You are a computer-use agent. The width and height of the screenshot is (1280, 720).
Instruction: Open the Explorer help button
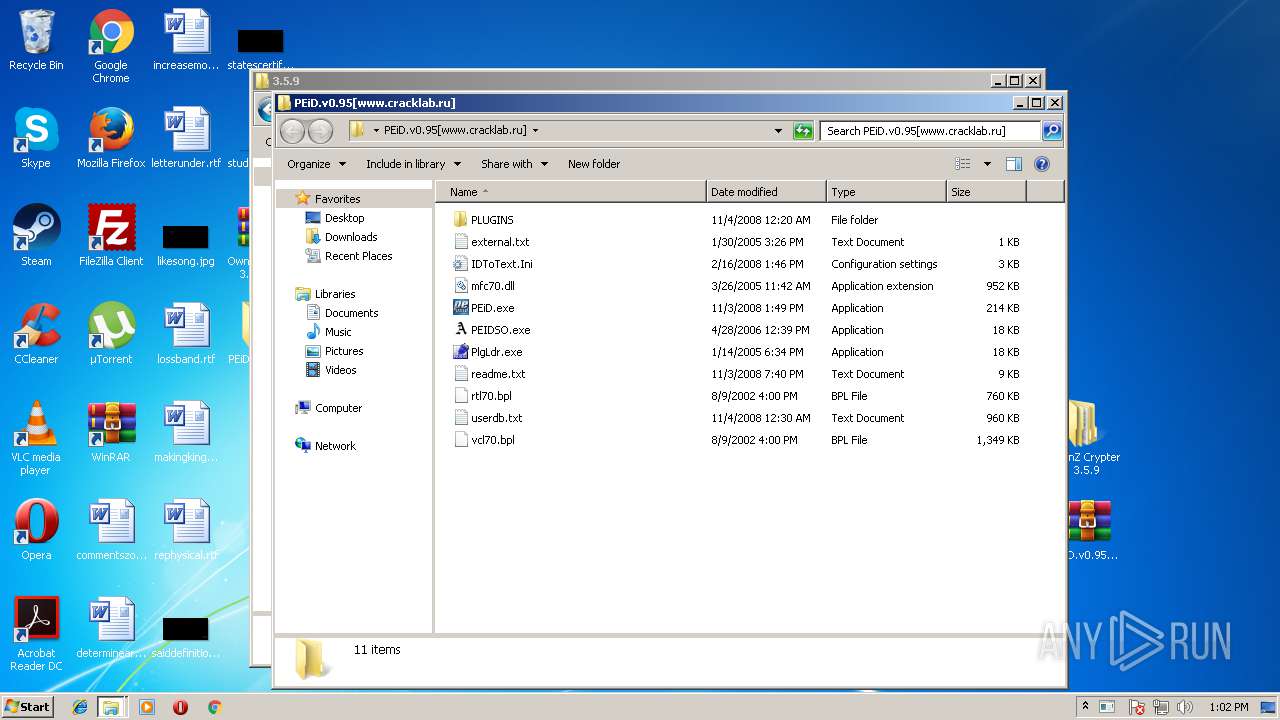1041,164
